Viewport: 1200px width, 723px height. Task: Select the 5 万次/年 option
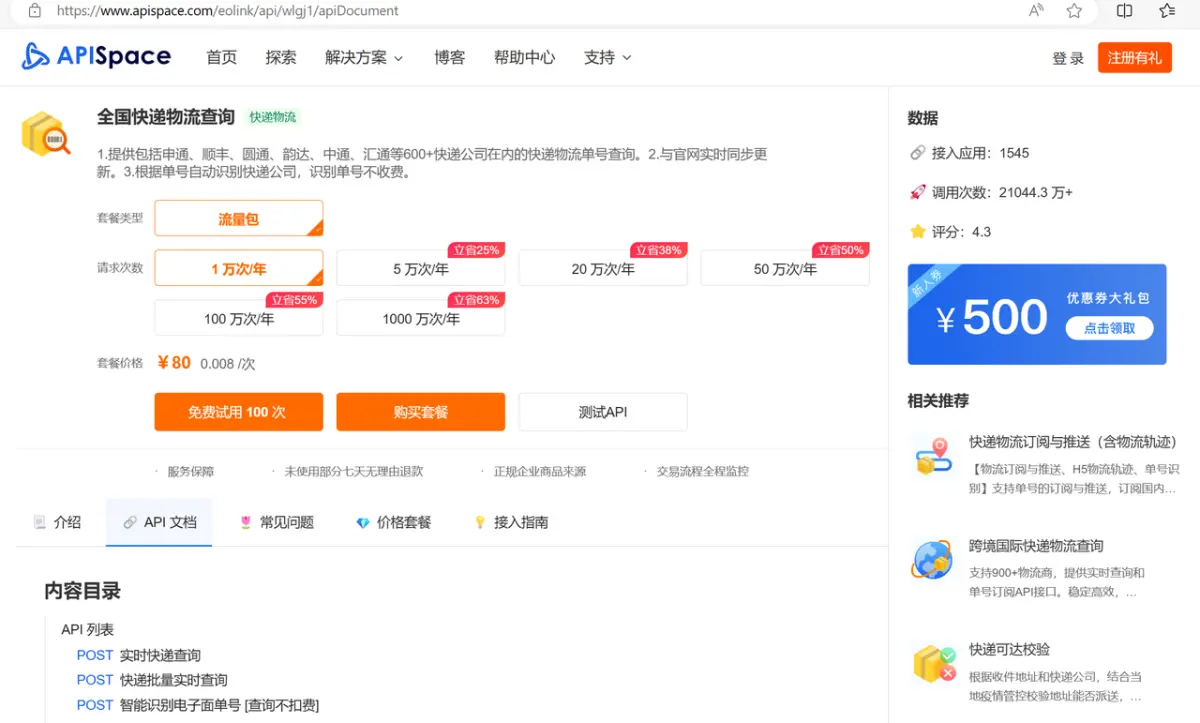click(x=420, y=268)
